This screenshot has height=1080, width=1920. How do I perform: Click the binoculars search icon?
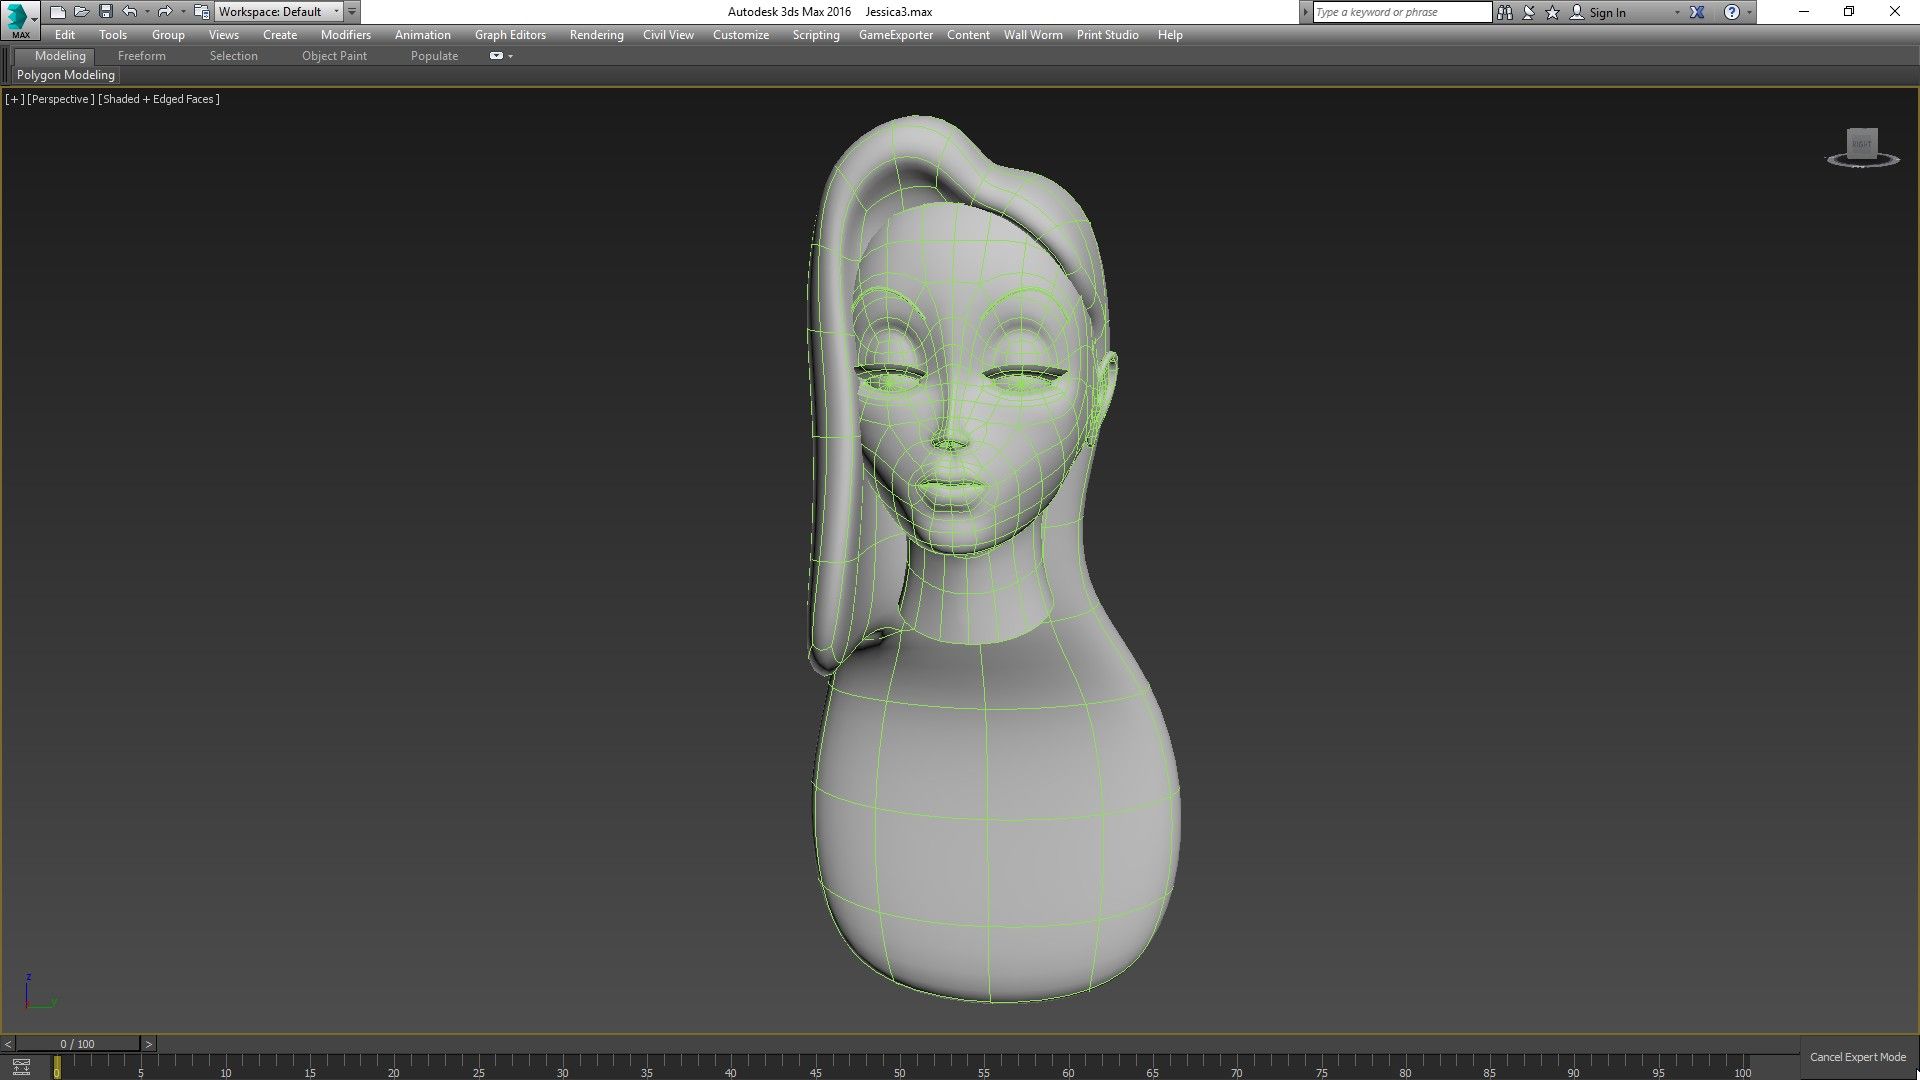point(1505,12)
